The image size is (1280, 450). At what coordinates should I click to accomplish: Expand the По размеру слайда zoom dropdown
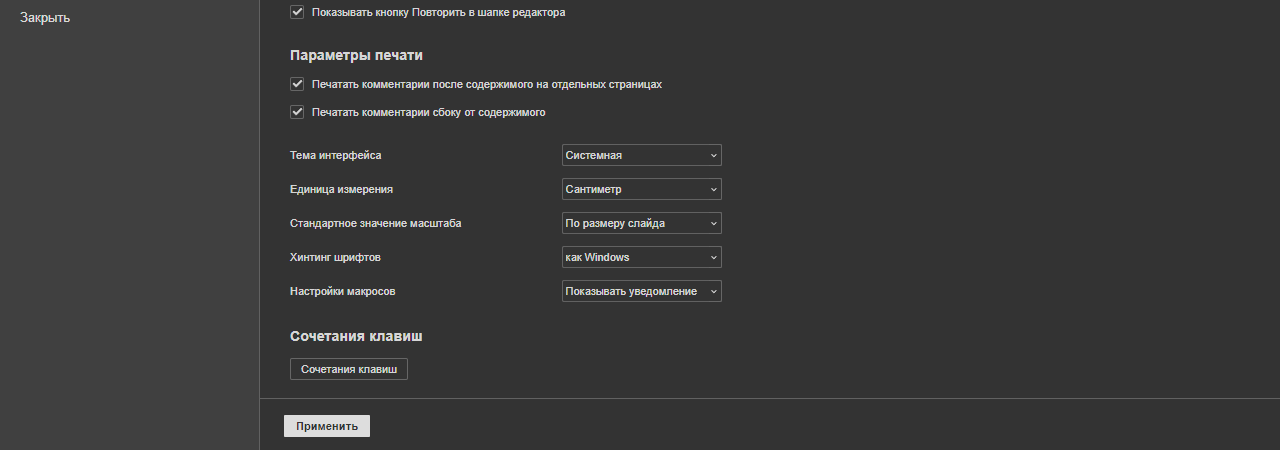[641, 223]
